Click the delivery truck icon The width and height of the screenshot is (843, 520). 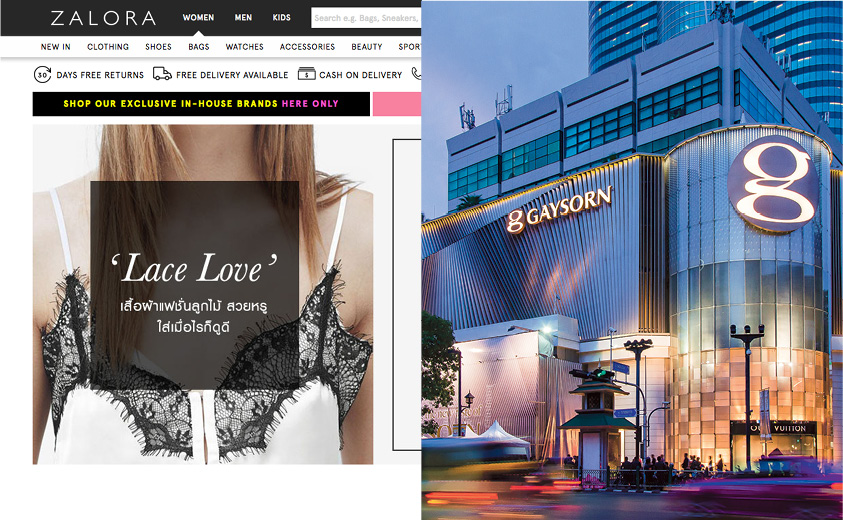click(162, 74)
